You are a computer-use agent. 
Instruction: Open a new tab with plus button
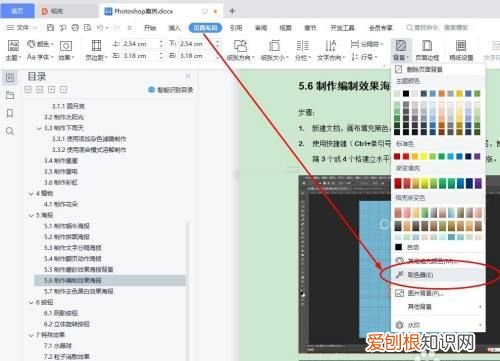pyautogui.click(x=232, y=11)
